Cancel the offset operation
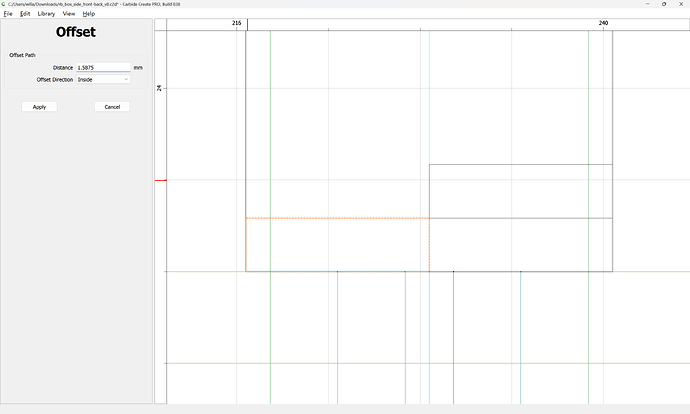Viewport: 690px width, 414px height. coord(112,107)
